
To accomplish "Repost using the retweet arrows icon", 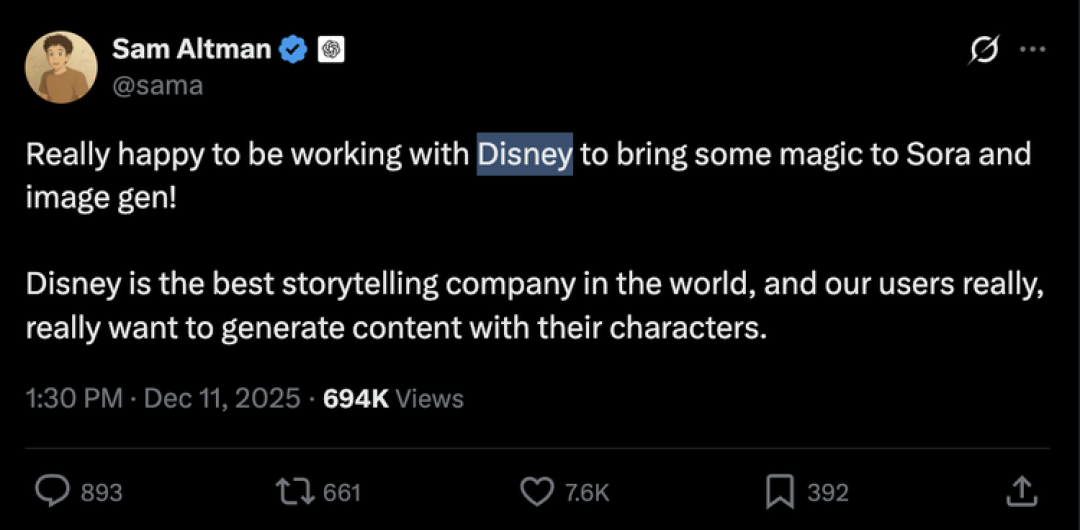I will click(295, 491).
